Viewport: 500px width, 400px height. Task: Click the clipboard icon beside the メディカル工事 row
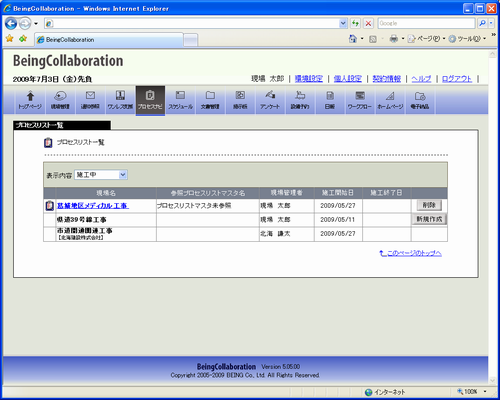(49, 206)
